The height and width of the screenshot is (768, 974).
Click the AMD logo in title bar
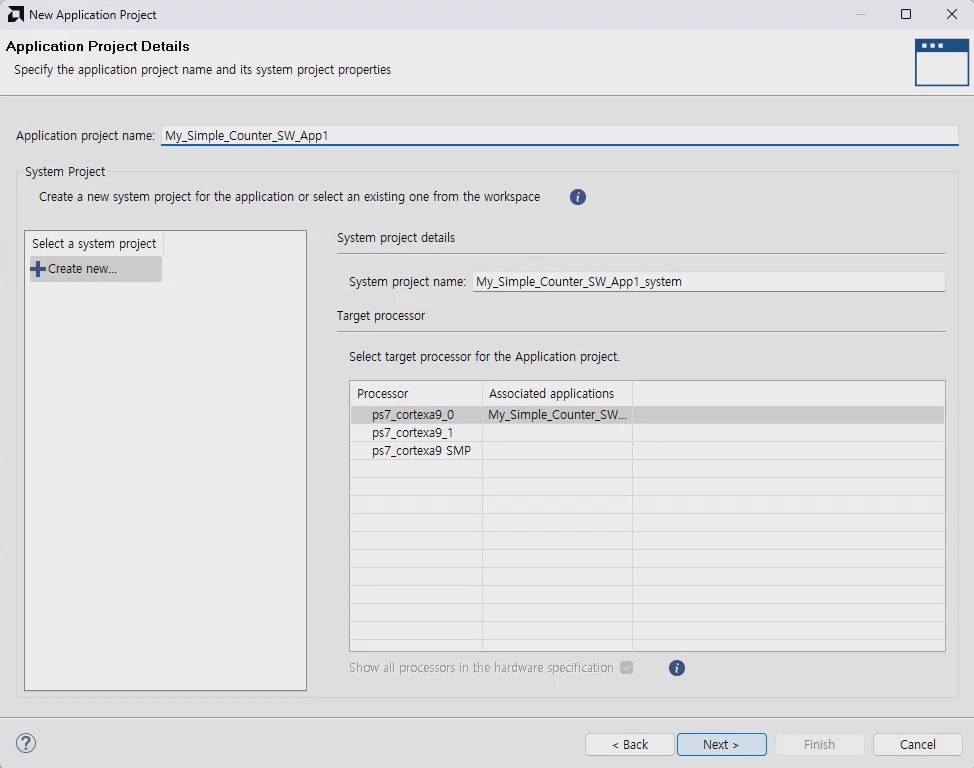(x=16, y=14)
